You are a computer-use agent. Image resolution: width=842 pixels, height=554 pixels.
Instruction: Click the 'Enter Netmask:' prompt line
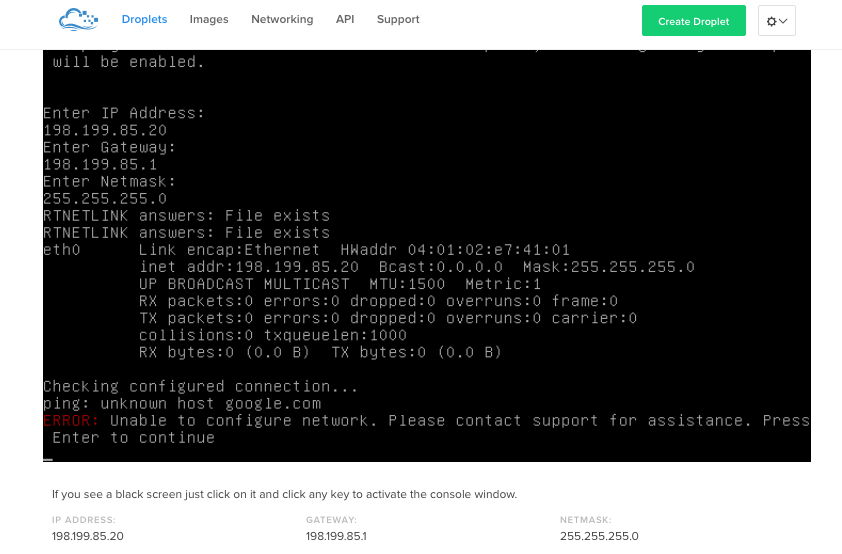[x=109, y=182]
